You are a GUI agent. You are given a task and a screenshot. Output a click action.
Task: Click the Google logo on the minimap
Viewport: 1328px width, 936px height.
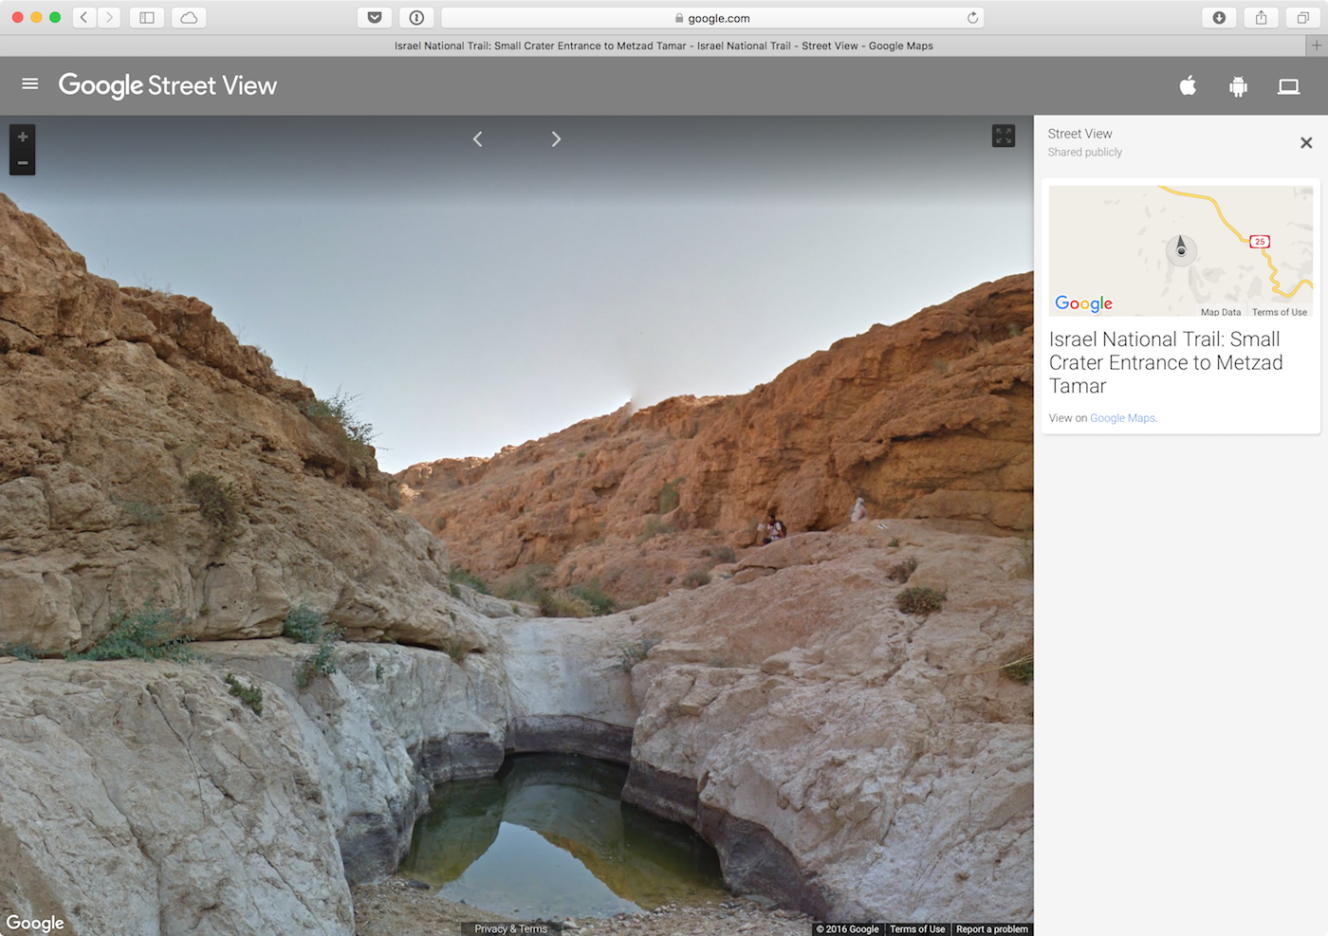1084,303
